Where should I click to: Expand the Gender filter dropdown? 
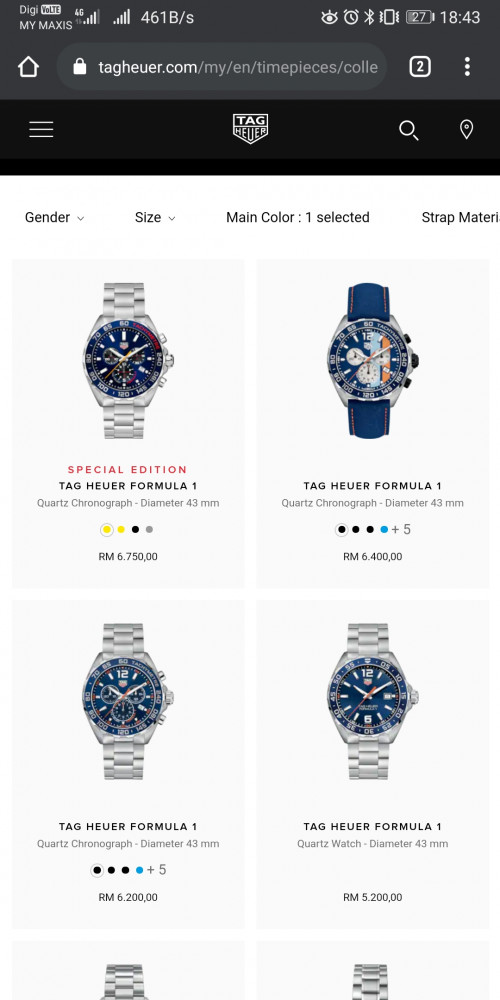coord(54,217)
